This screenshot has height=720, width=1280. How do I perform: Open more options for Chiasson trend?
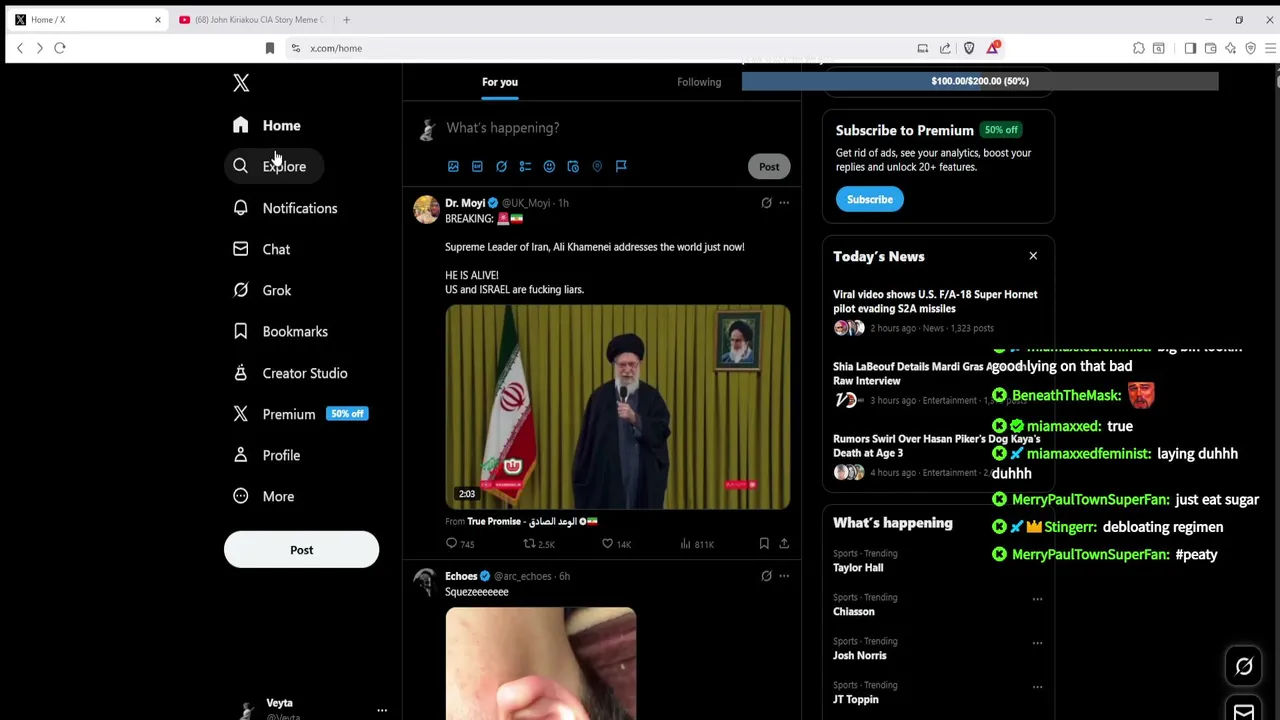click(x=1037, y=599)
